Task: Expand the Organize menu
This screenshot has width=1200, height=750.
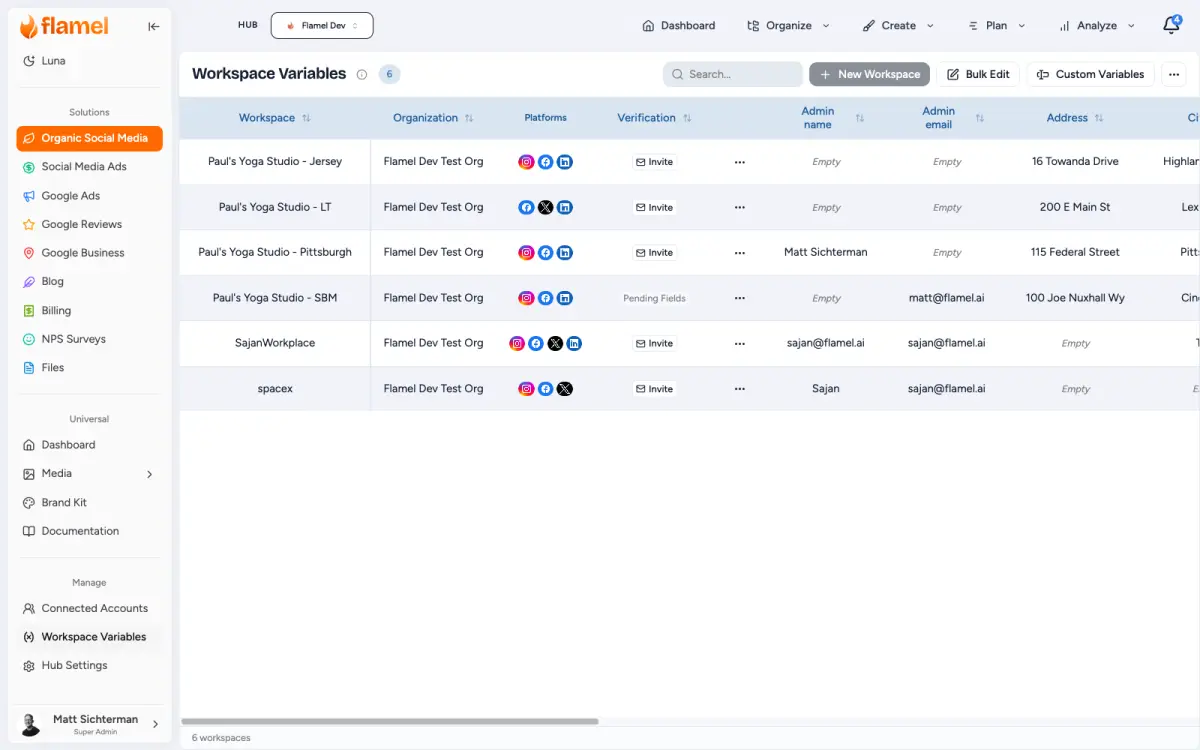Action: point(788,26)
